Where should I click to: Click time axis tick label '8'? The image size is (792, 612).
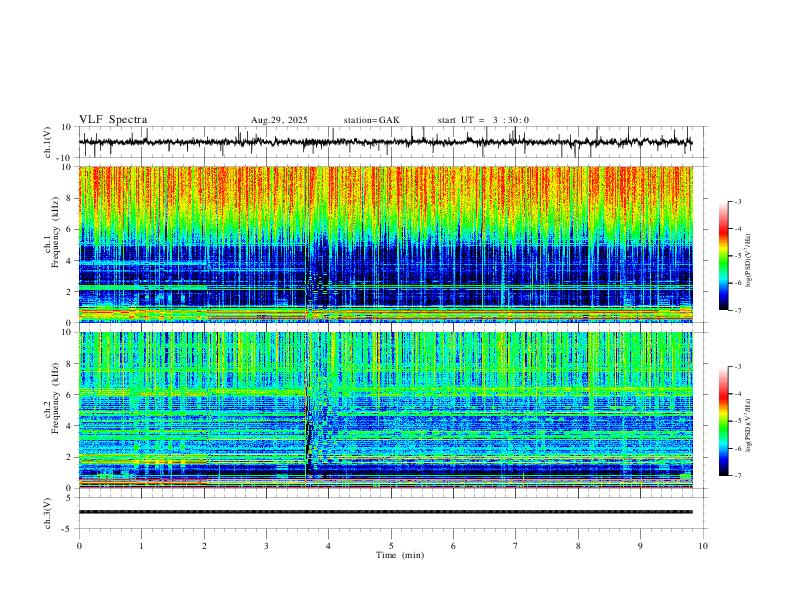click(578, 546)
